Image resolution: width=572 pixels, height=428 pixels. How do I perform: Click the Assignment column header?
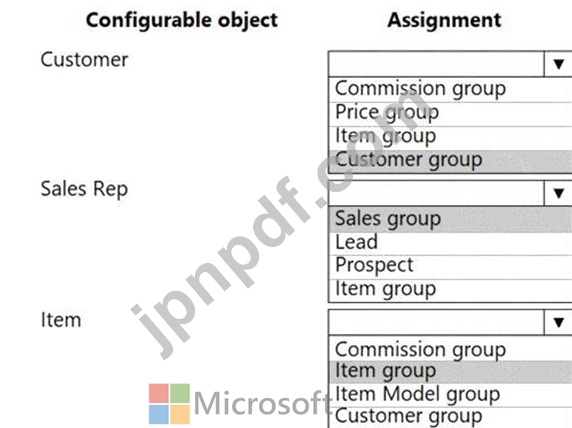444,20
